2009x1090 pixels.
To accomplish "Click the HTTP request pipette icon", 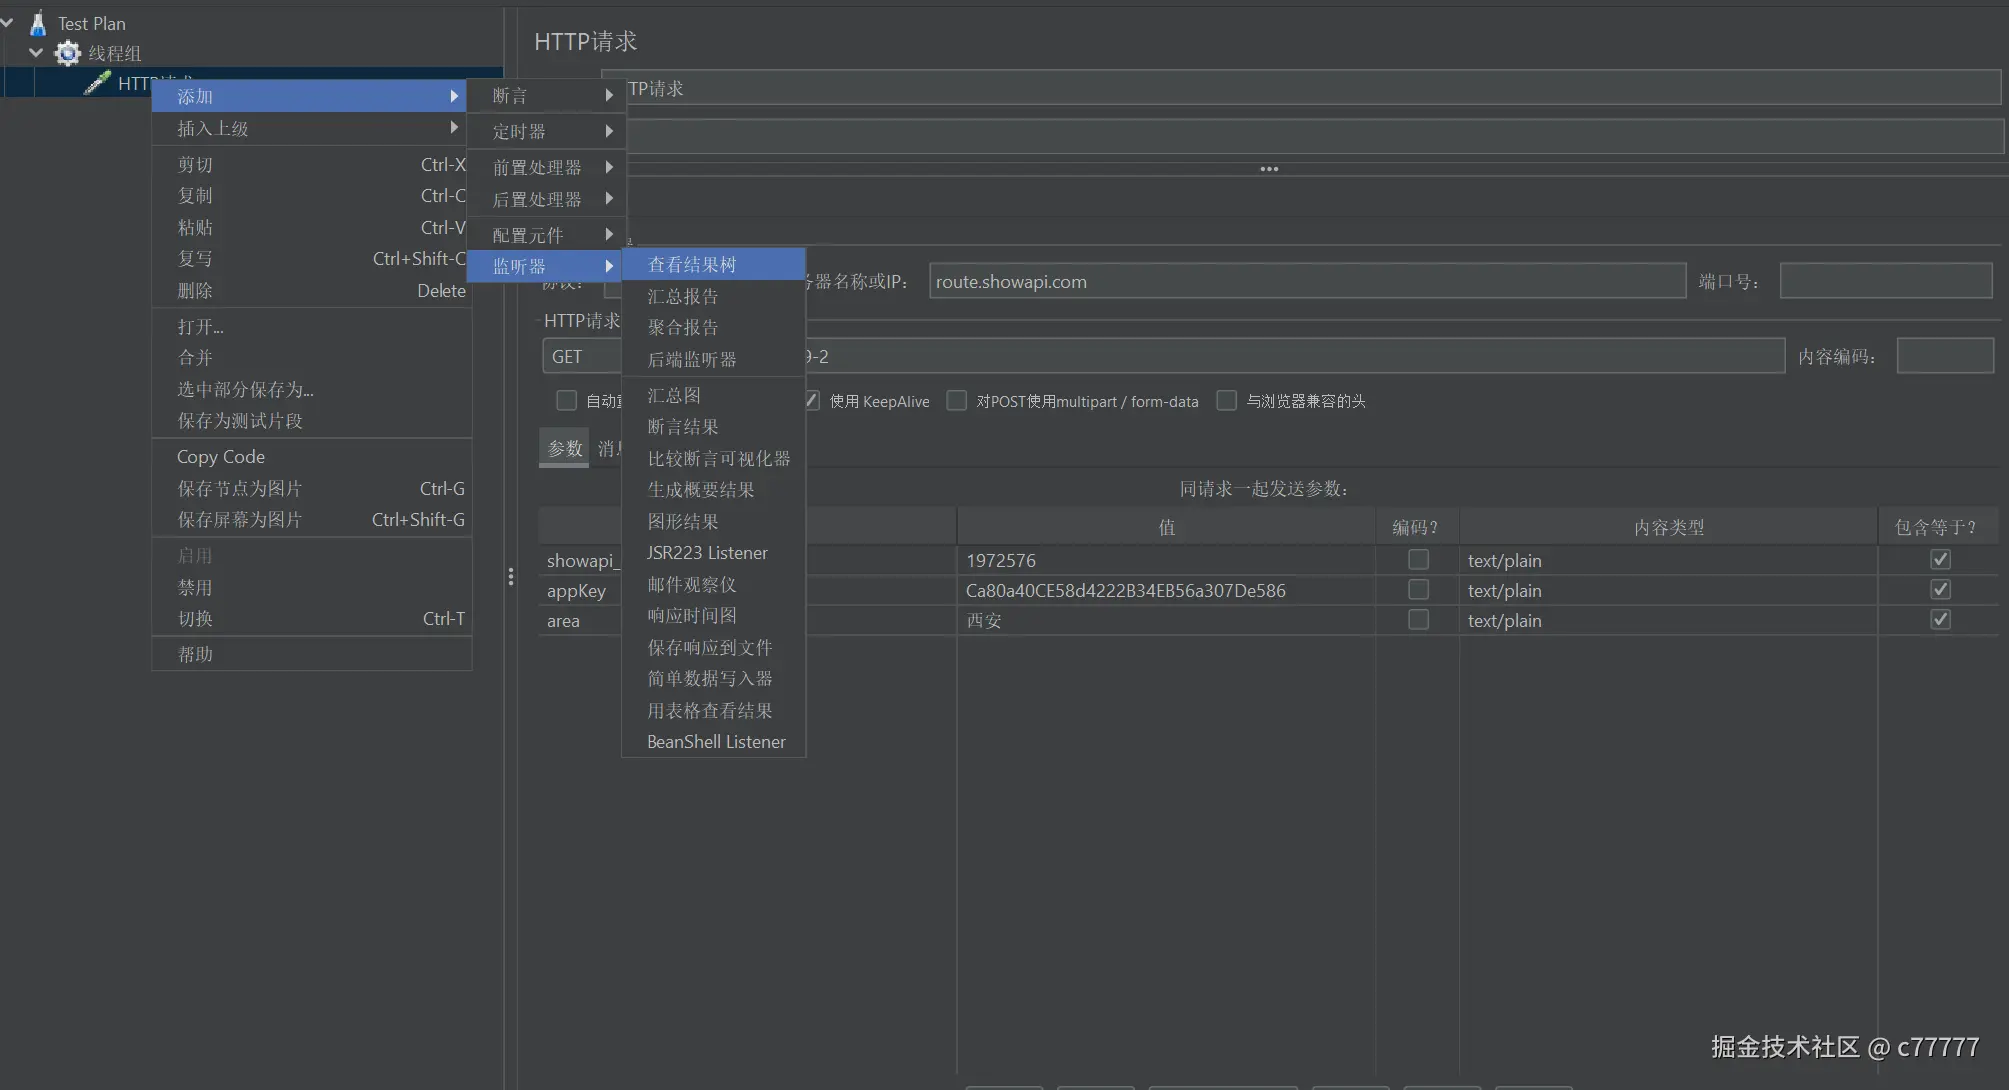I will (x=97, y=83).
